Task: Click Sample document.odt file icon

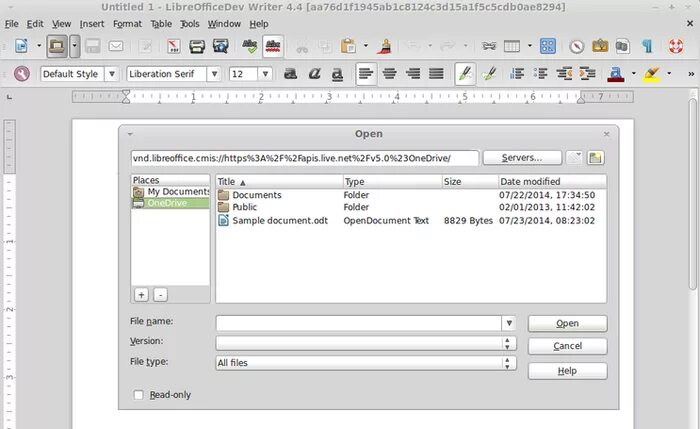Action: pyautogui.click(x=224, y=221)
